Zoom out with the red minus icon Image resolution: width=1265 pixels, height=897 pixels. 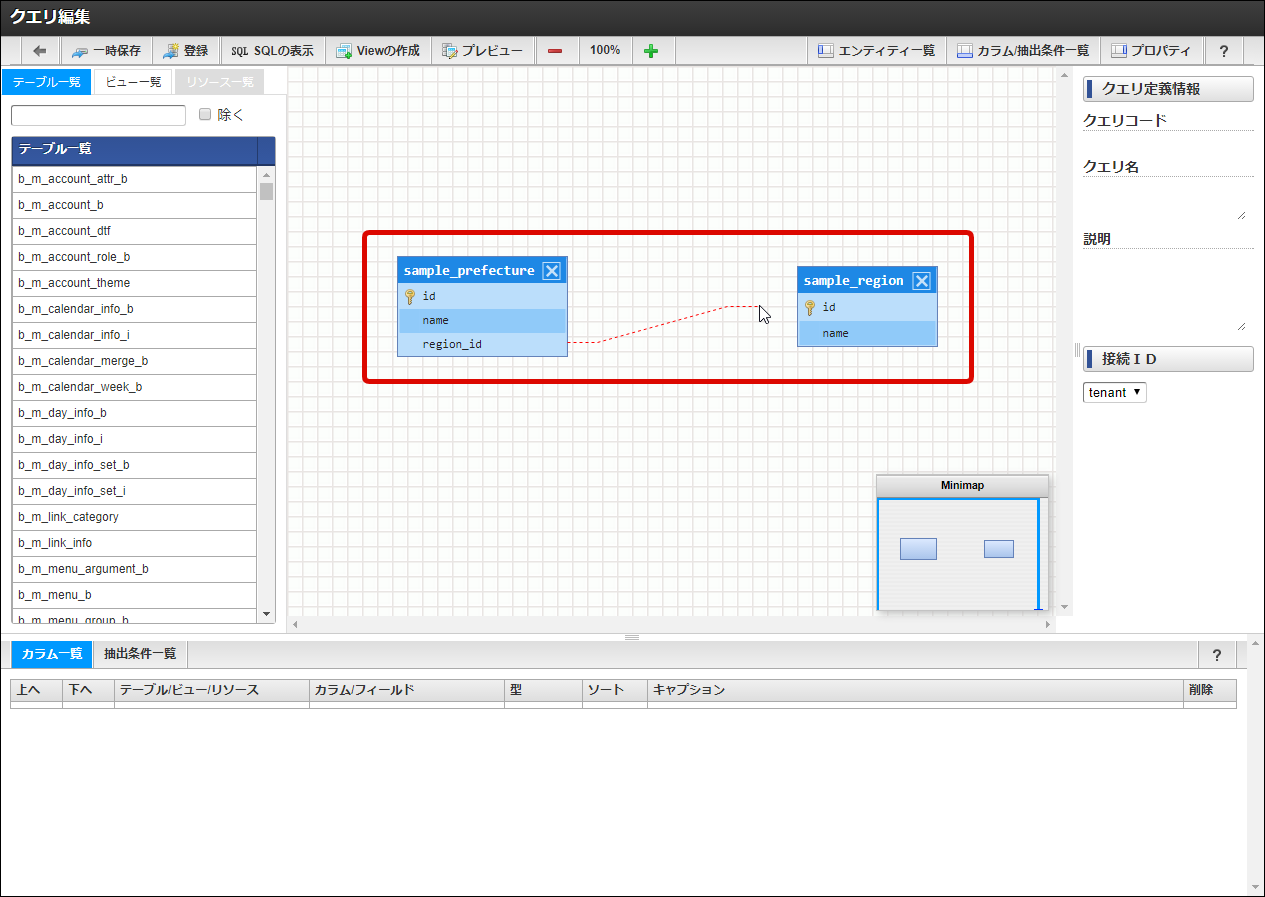click(555, 51)
